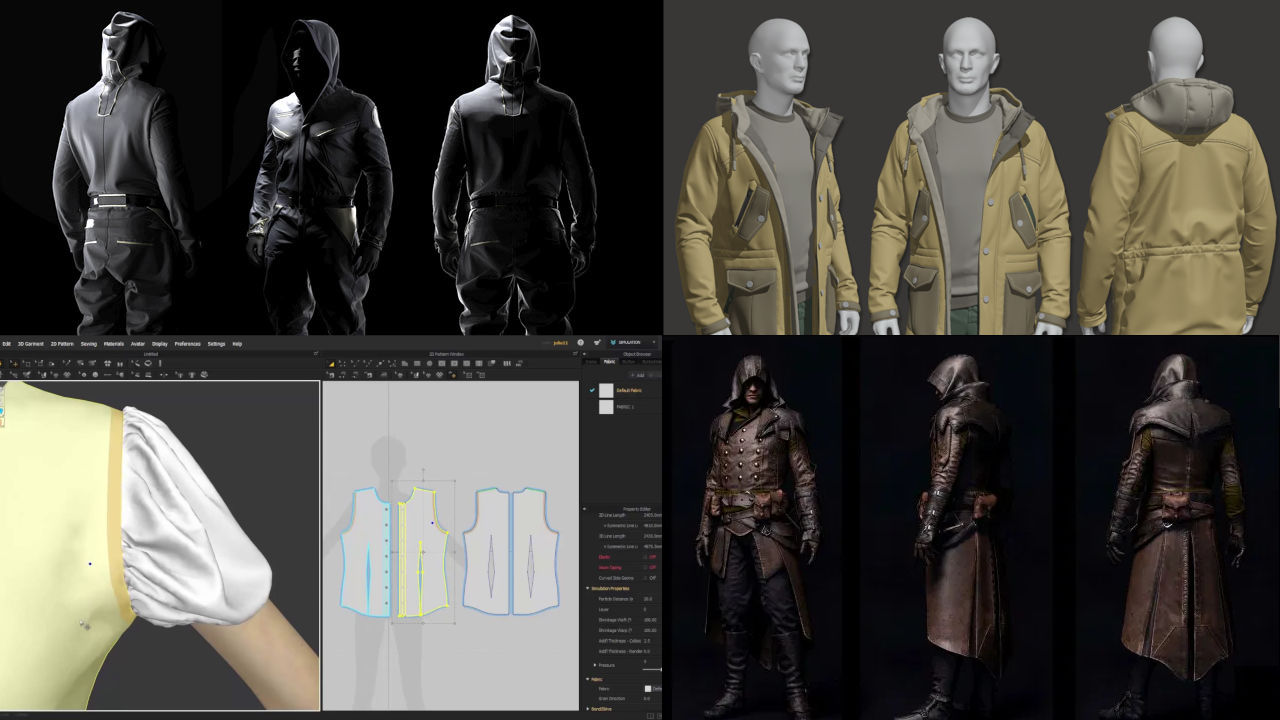The width and height of the screenshot is (1280, 720).
Task: Expand the Bond/Skive section
Action: (587, 709)
